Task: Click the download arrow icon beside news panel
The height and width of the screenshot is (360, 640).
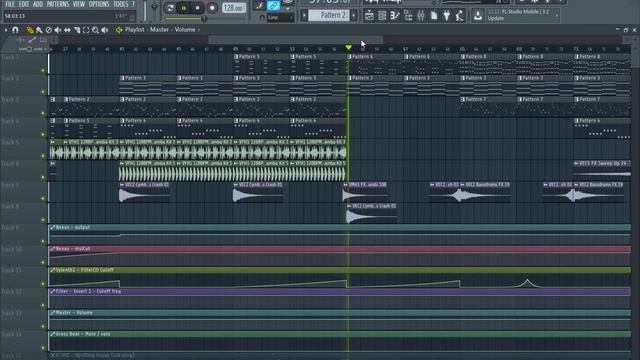Action: pos(478,16)
